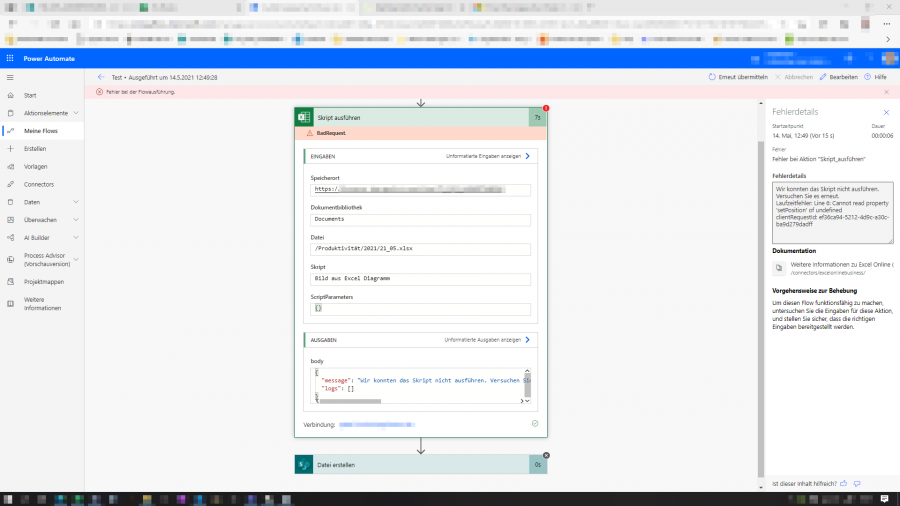Click the AI Builder icon
Screen dimensions: 900x506
click(10, 238)
